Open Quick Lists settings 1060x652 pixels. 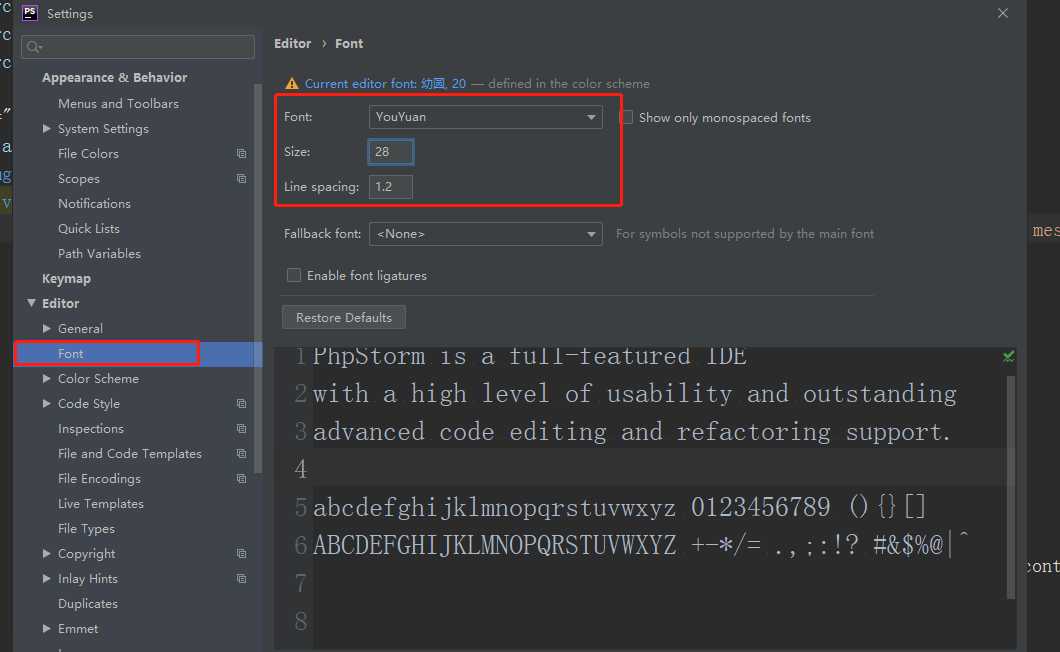coord(89,229)
